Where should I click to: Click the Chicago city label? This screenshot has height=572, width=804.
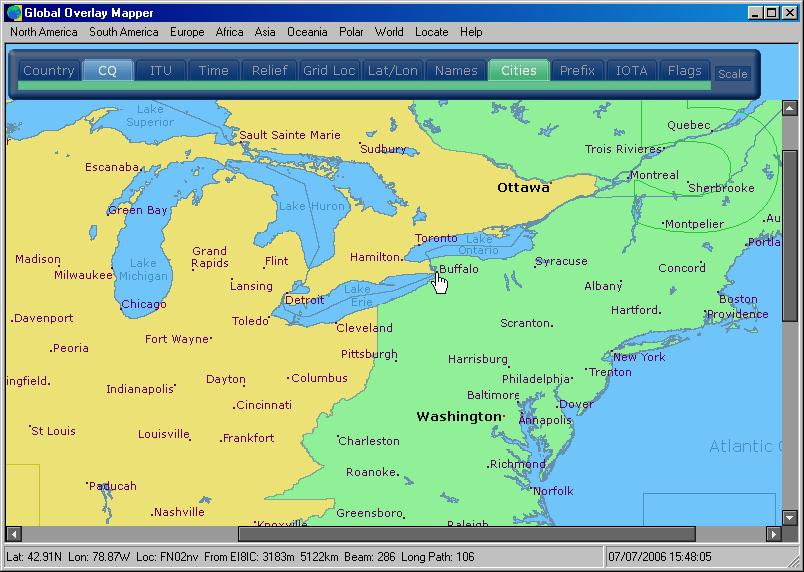point(144,304)
